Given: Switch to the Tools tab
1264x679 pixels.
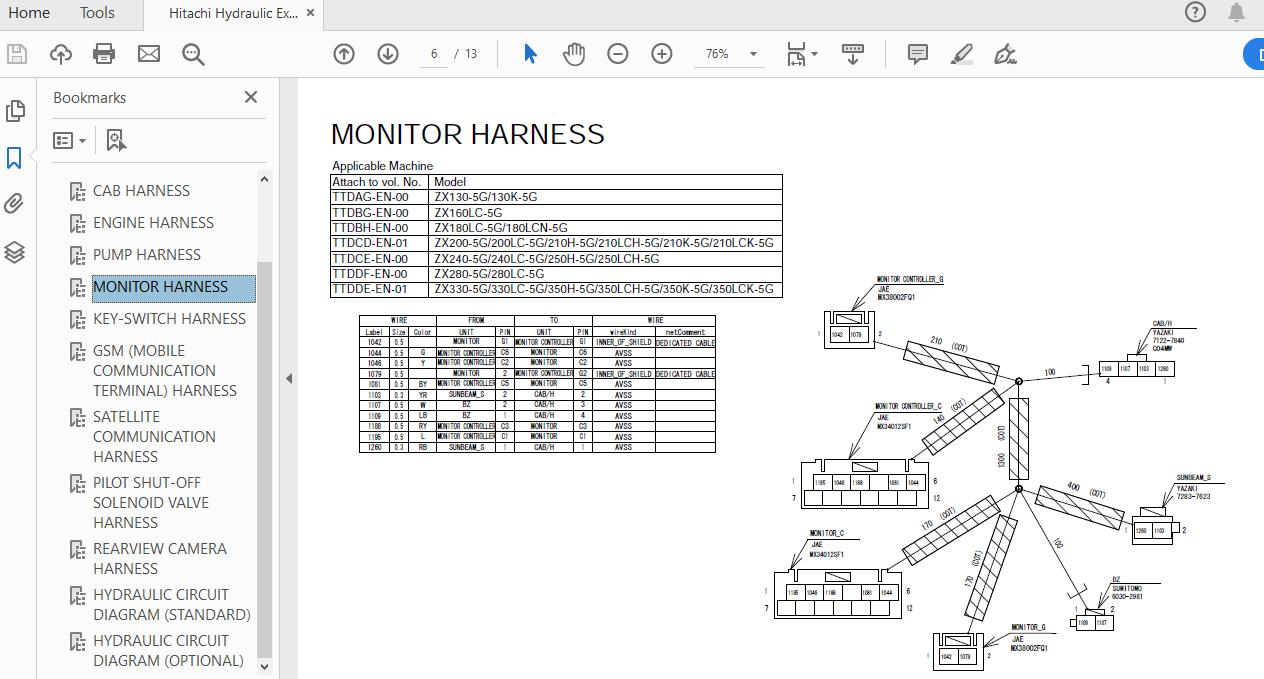Looking at the screenshot, I should click(x=96, y=13).
